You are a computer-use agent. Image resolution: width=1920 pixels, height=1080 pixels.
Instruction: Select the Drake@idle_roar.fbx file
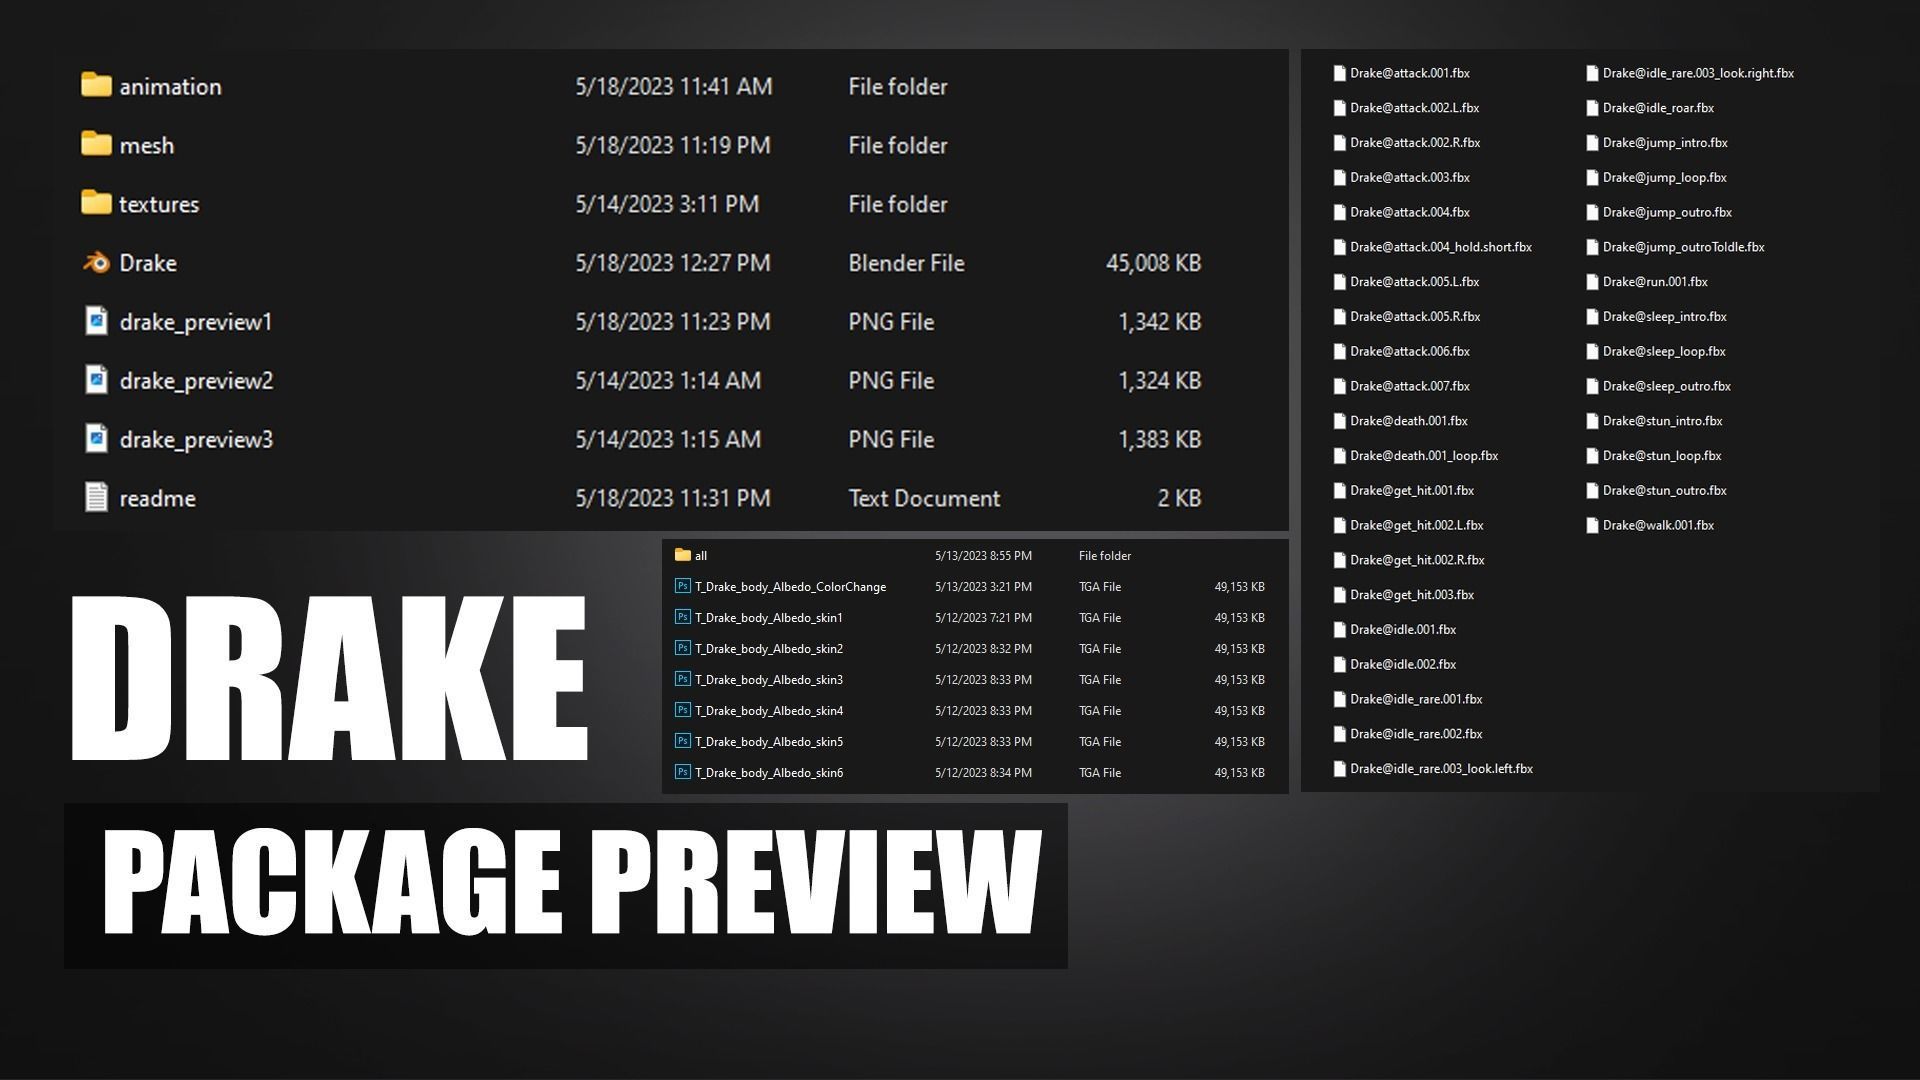click(1657, 108)
